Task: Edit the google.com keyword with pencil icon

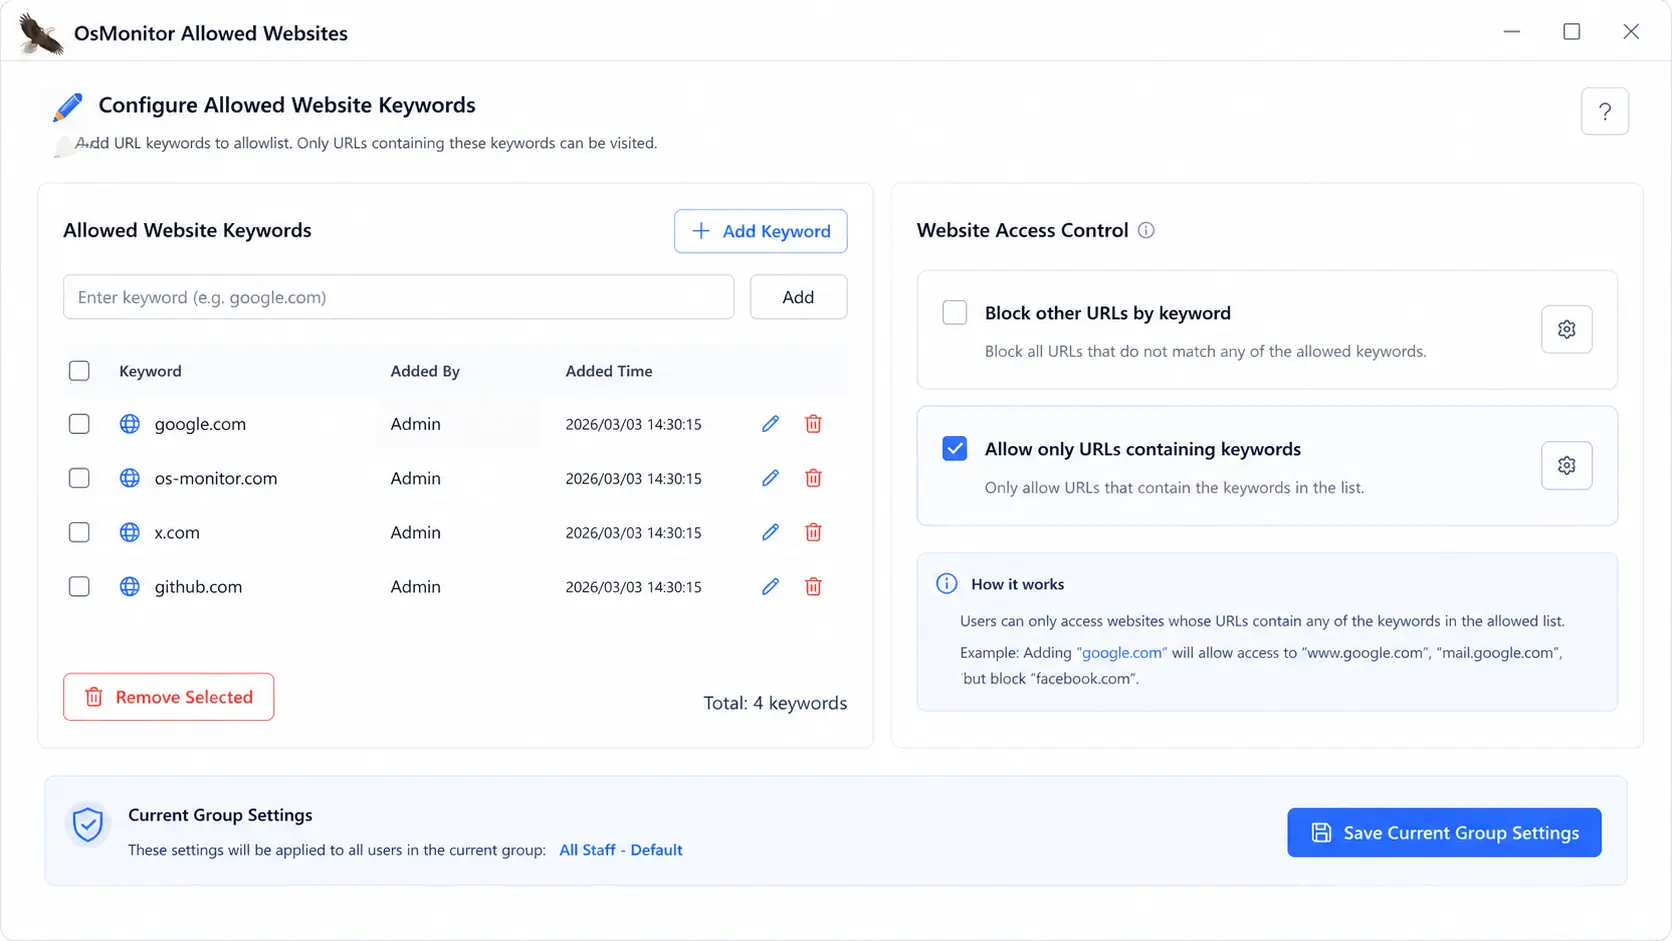Action: pyautogui.click(x=770, y=424)
